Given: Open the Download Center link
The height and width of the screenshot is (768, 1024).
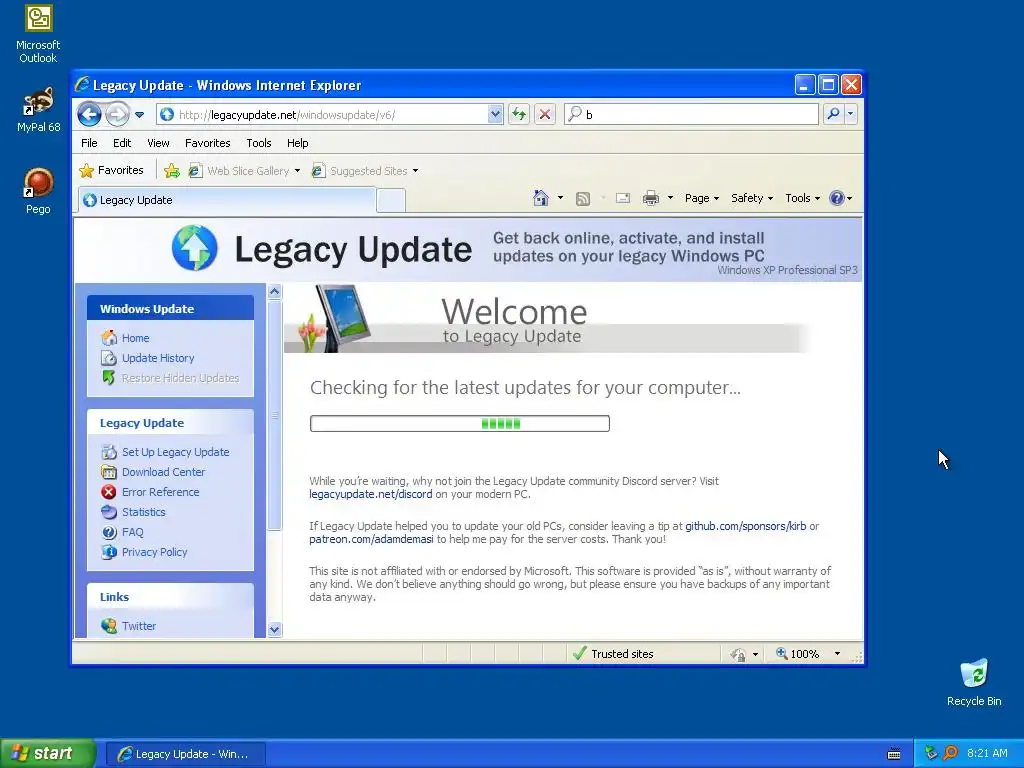Looking at the screenshot, I should point(163,472).
